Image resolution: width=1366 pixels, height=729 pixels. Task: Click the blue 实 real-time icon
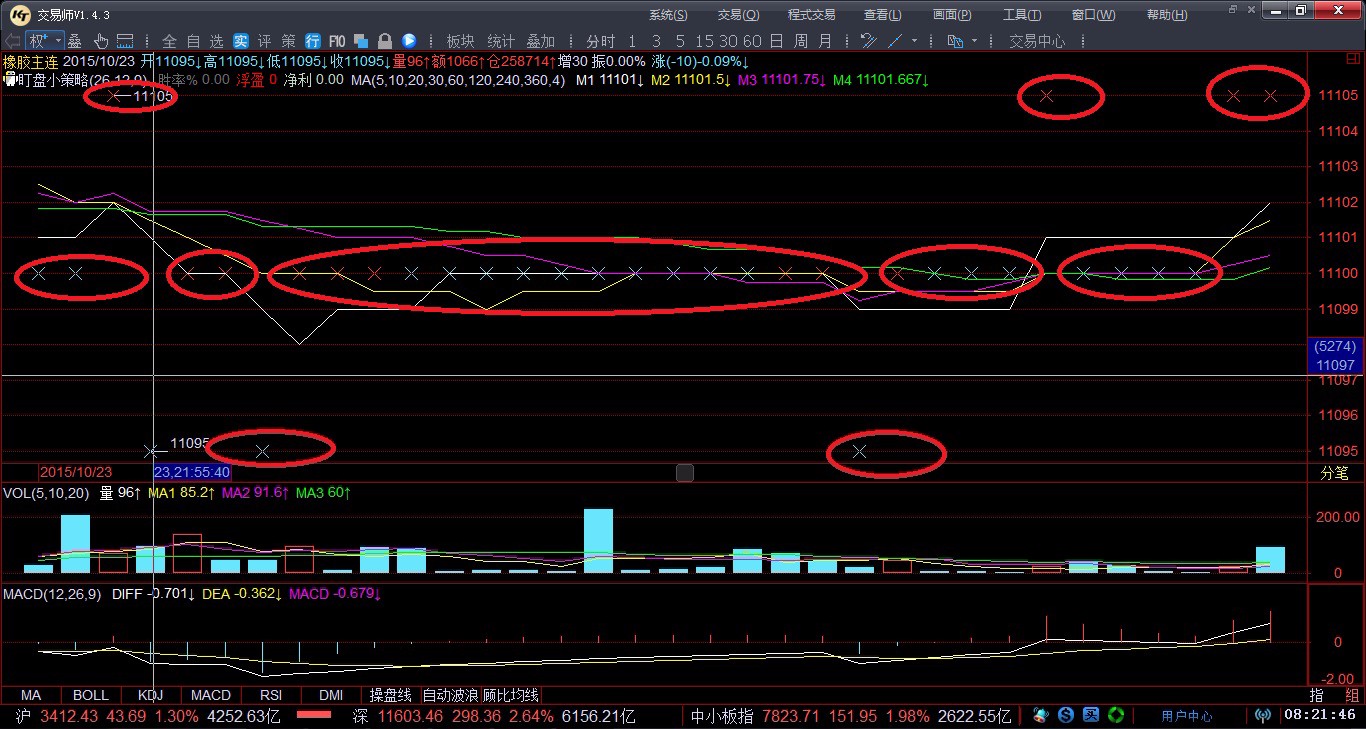(x=241, y=41)
